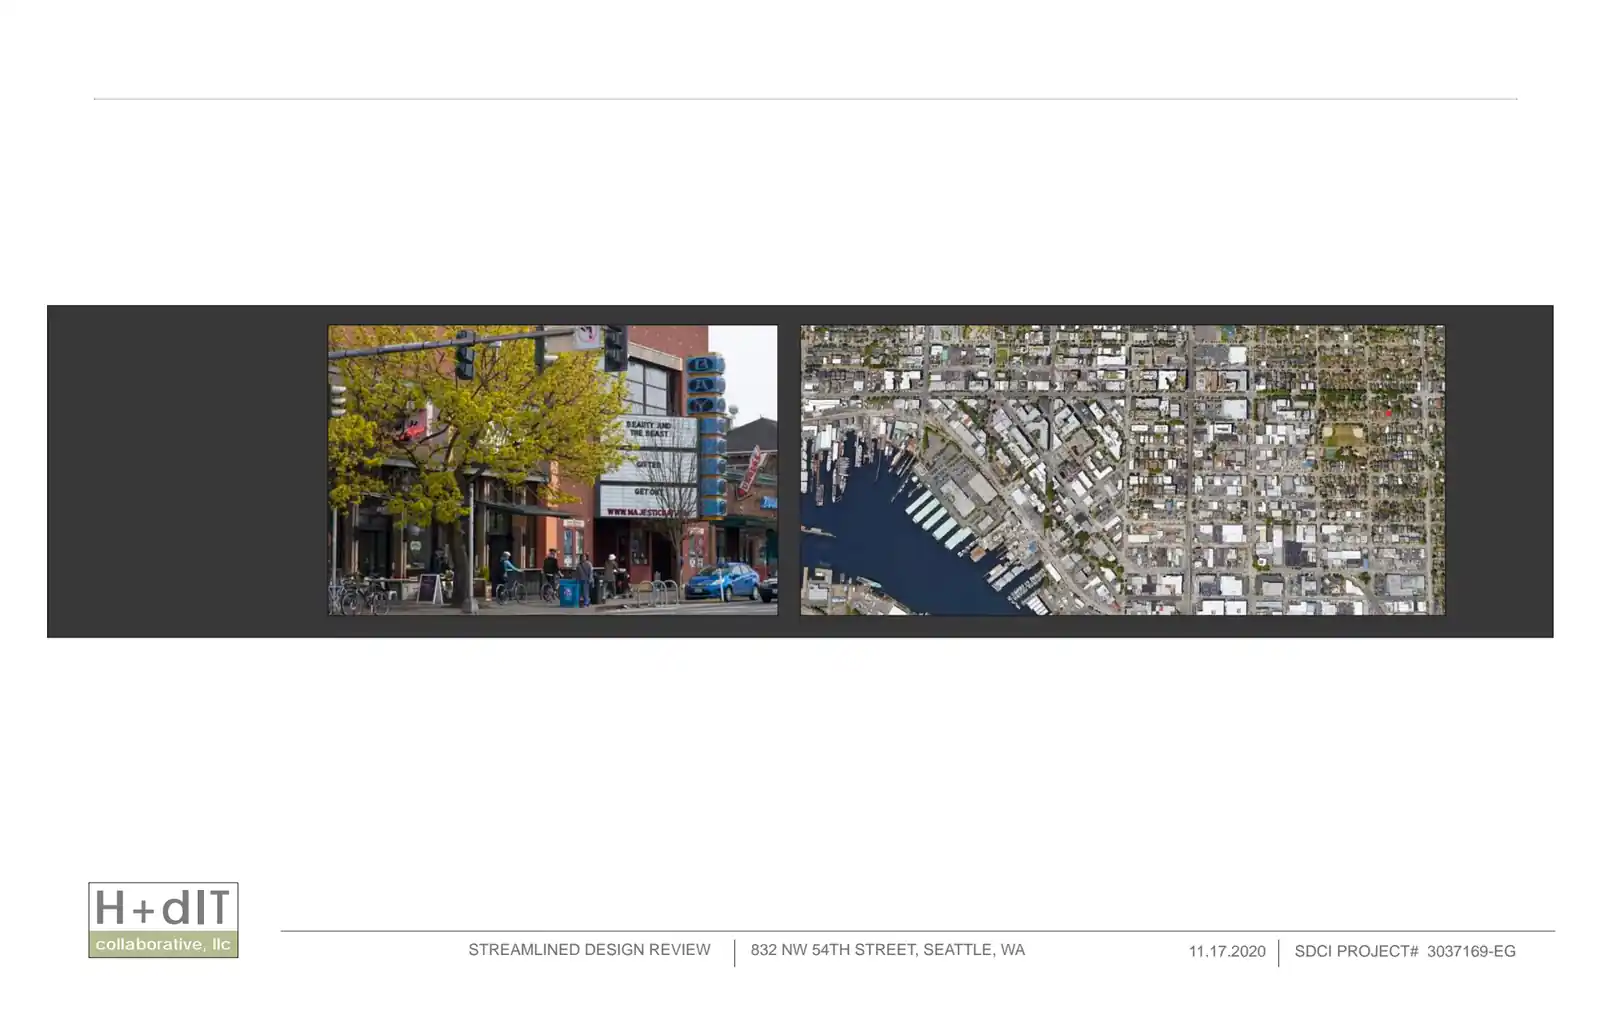This screenshot has height=1035, width=1600.
Task: Select 'SDCI PROJECT# 3037169-EG' text
Action: click(1405, 951)
